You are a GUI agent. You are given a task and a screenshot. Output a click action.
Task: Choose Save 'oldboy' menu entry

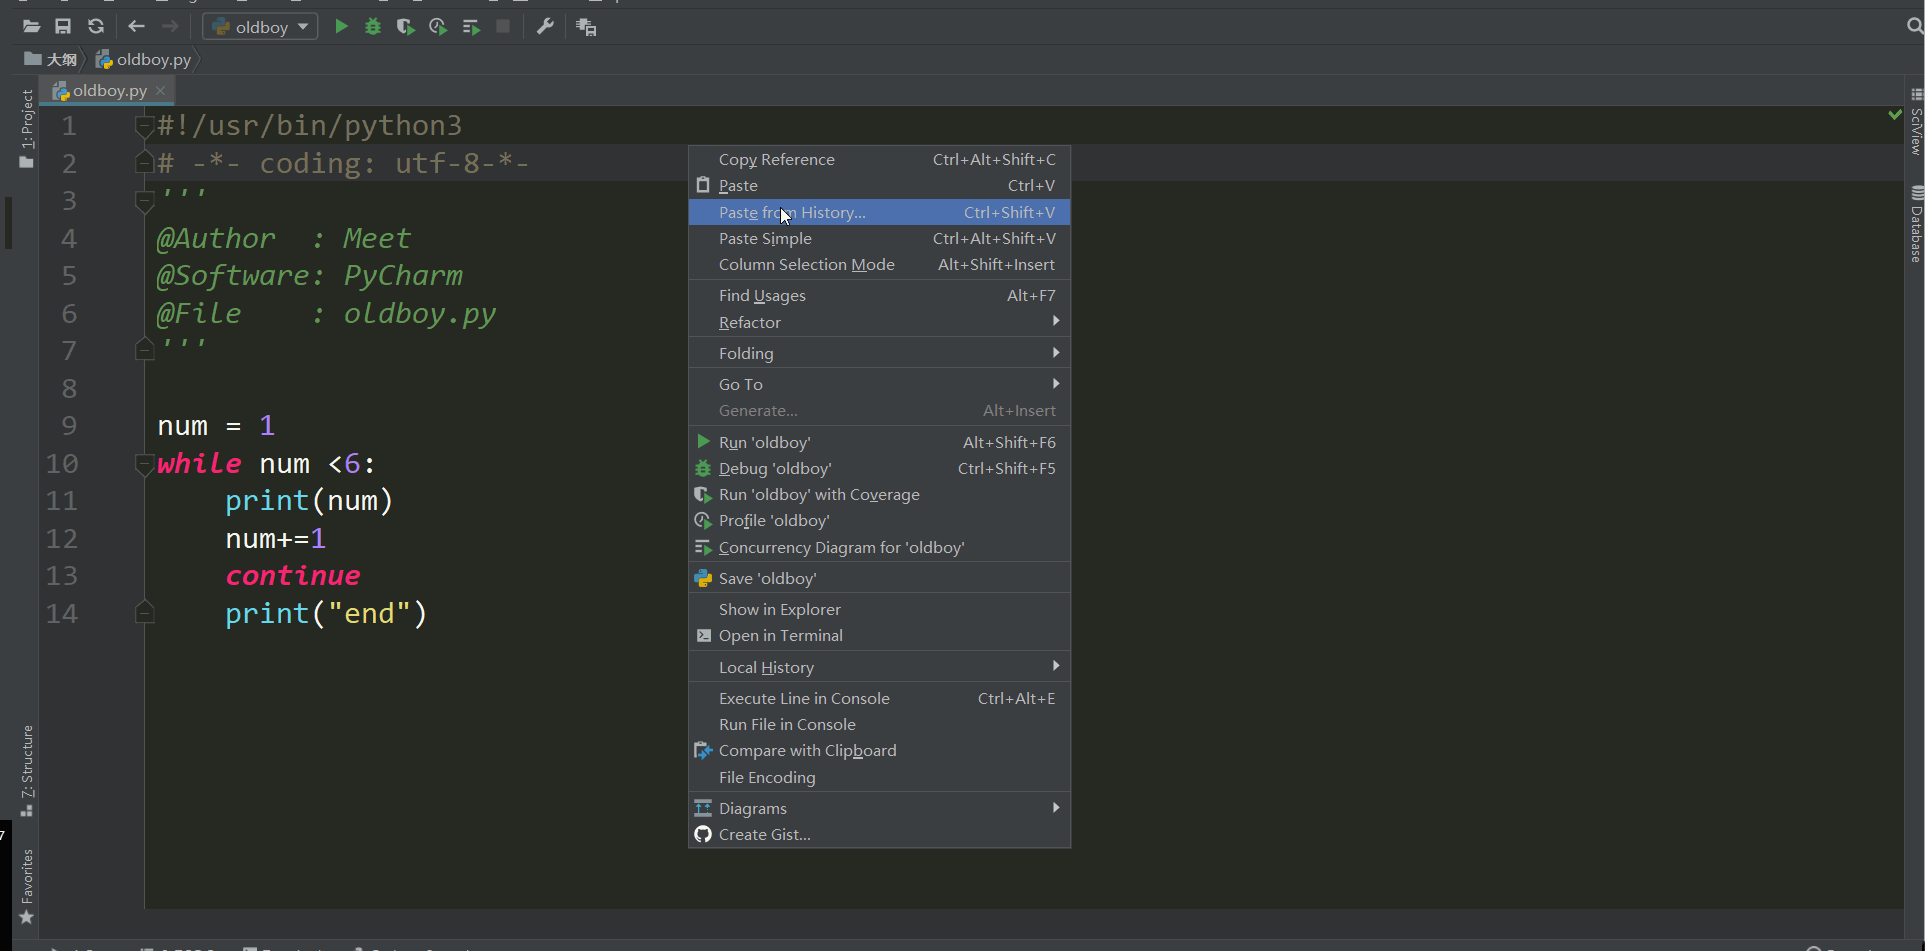[x=879, y=578]
